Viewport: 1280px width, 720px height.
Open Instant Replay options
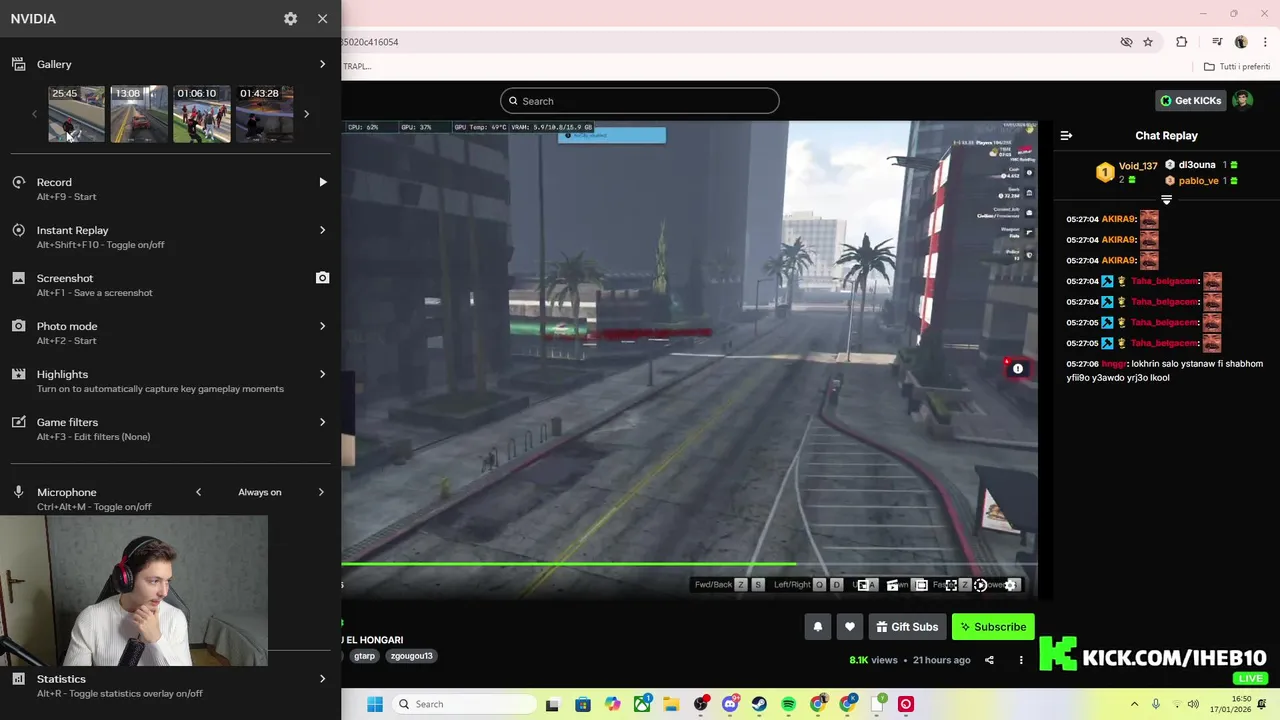(170, 237)
